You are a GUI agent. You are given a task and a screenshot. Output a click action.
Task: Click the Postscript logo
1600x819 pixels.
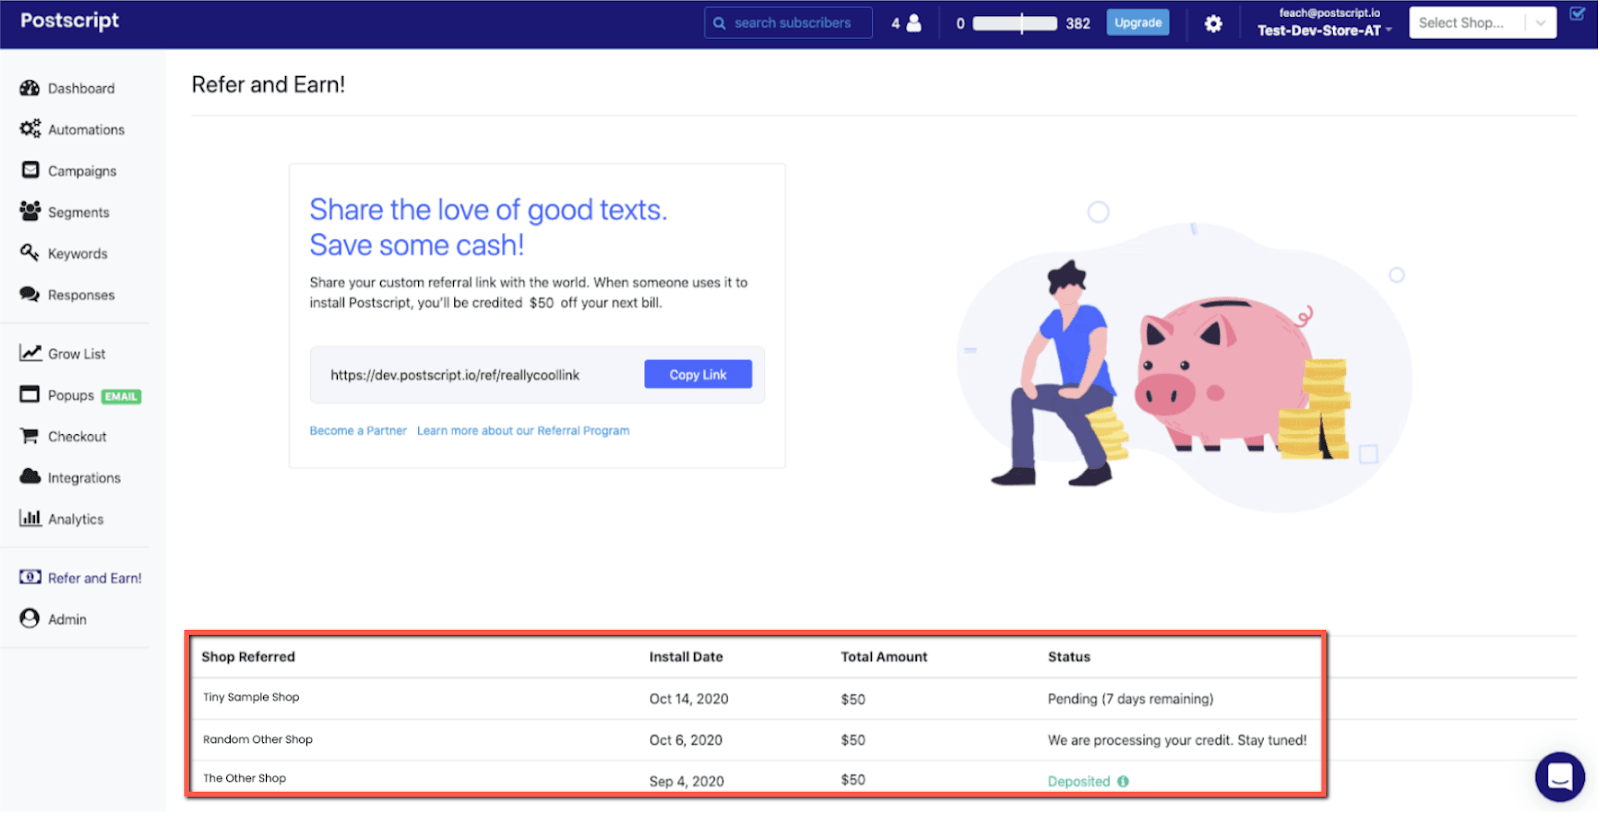(x=69, y=21)
